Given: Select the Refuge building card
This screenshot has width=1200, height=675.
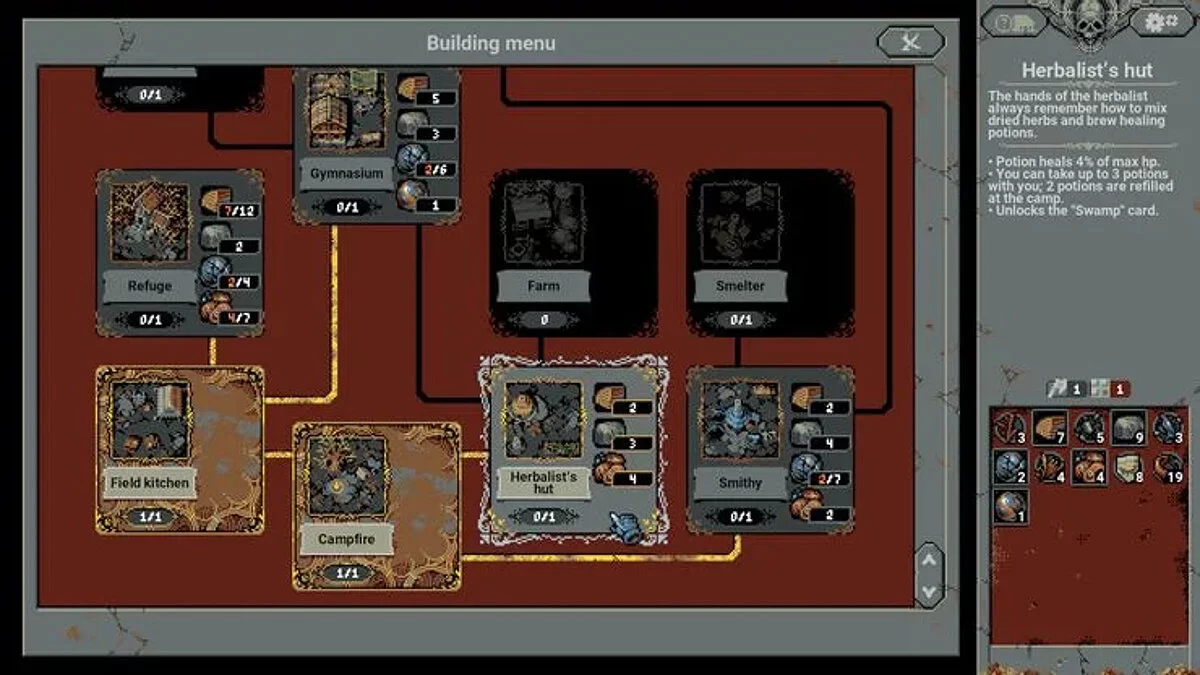Looking at the screenshot, I should coord(181,253).
